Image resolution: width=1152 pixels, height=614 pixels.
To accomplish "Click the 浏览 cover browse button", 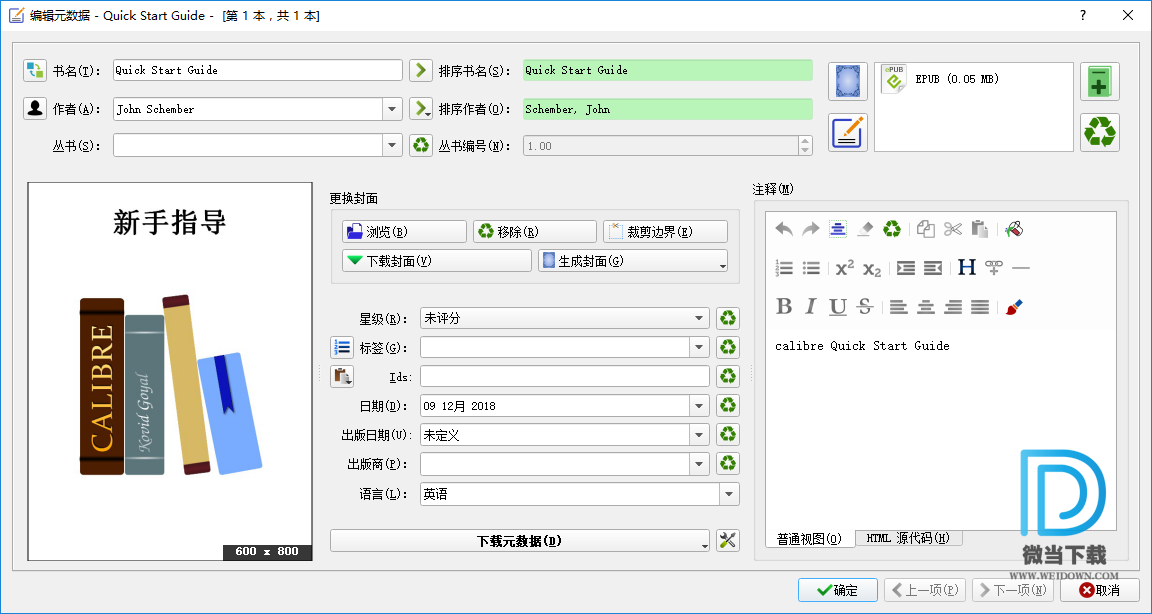I will tap(404, 231).
